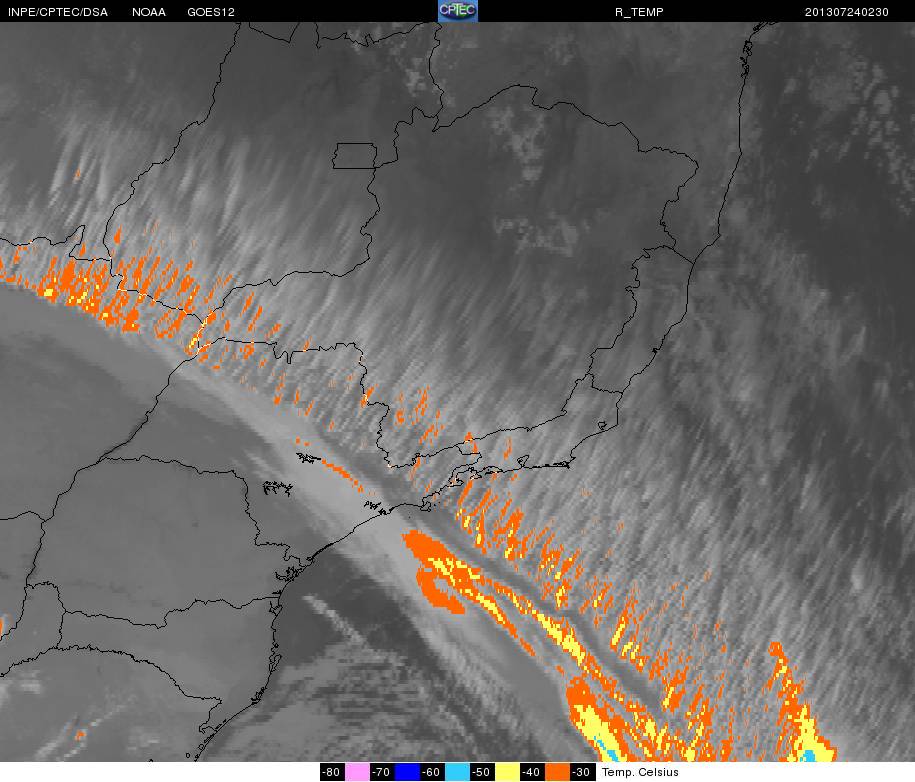Click the 'R_TEMP' product label

tap(639, 12)
